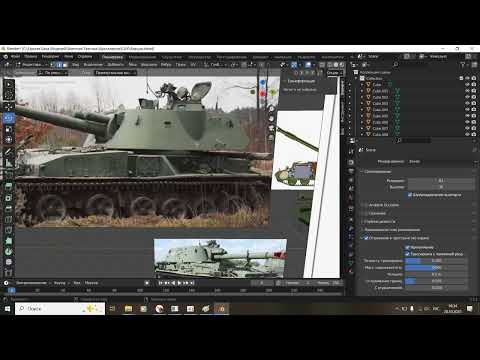Click the viewport pan hand gizmo
Screen dimensions: 480x360
[x=271, y=119]
